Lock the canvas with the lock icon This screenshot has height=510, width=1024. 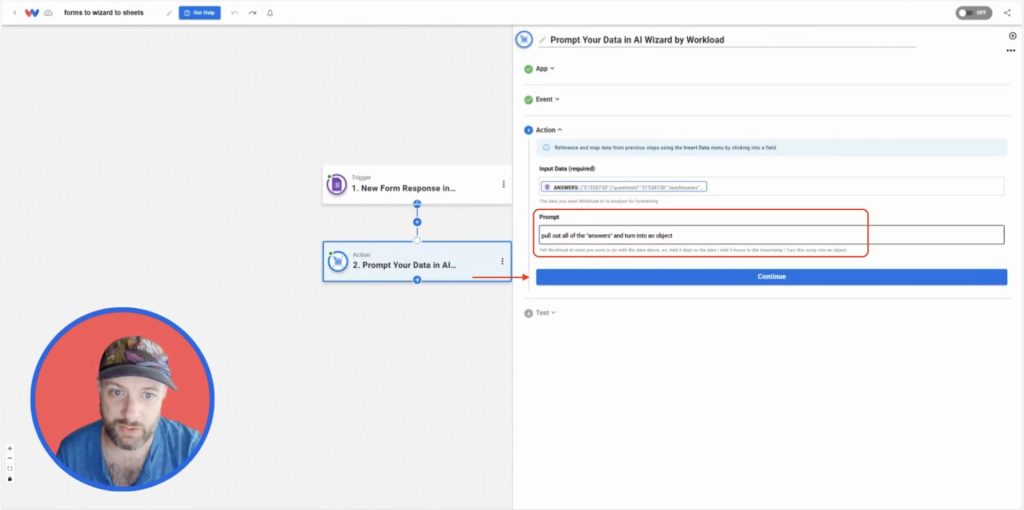click(10, 479)
